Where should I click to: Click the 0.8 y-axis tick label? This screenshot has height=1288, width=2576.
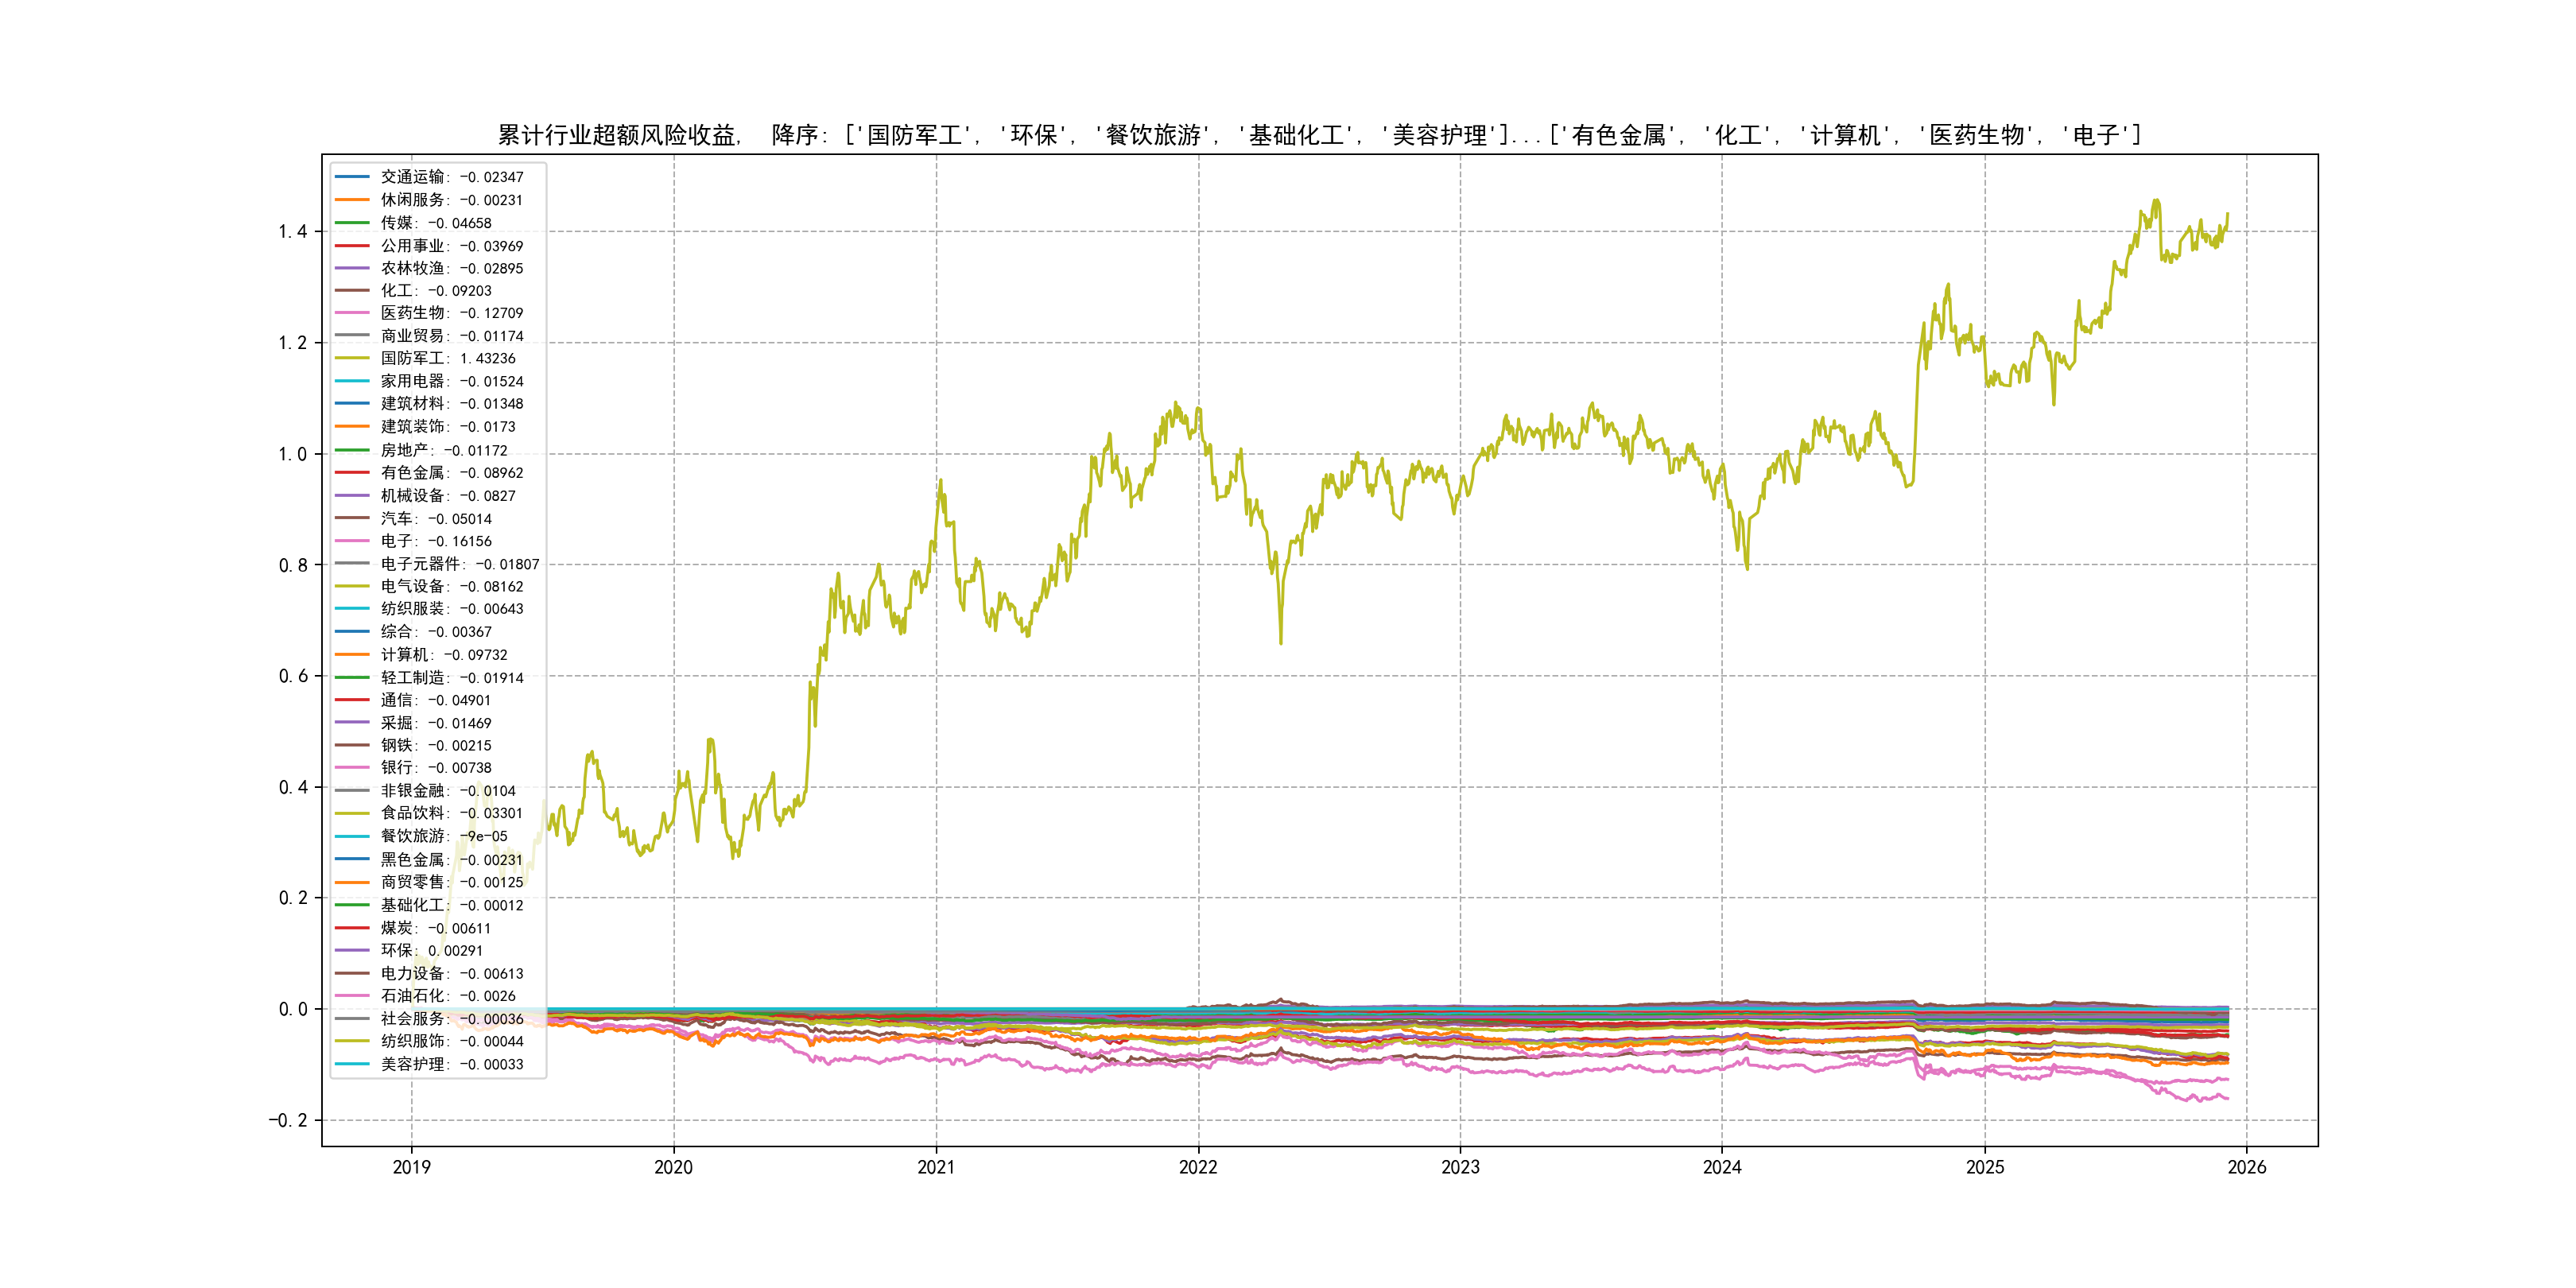[x=292, y=565]
